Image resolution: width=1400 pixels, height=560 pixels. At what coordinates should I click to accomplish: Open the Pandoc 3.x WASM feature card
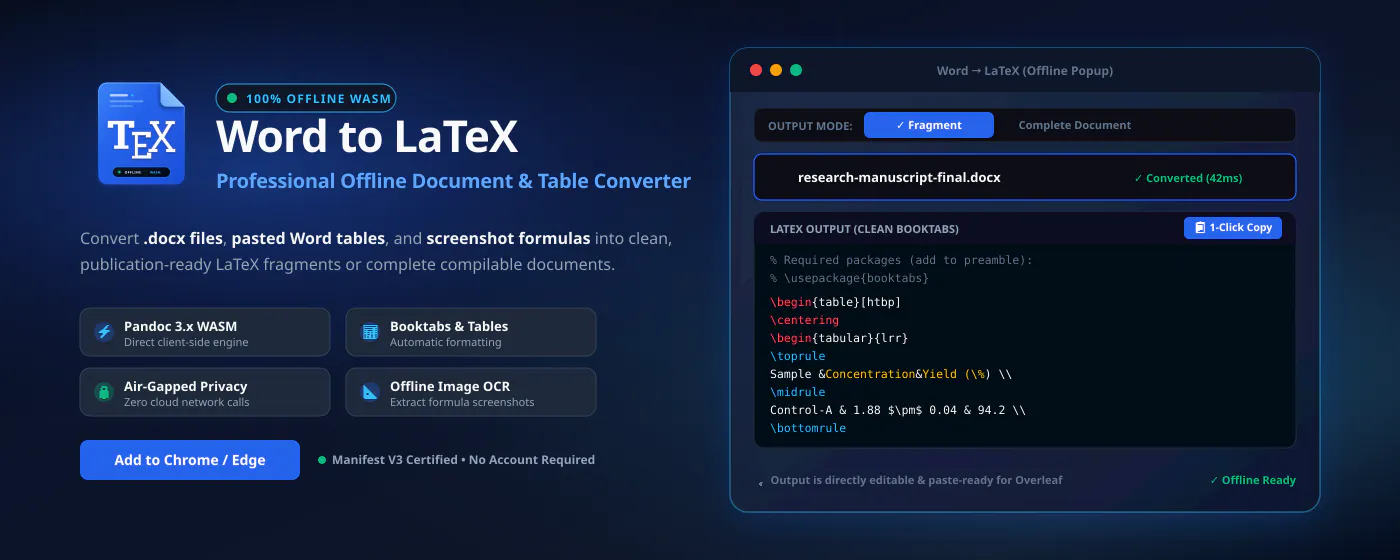coord(205,332)
